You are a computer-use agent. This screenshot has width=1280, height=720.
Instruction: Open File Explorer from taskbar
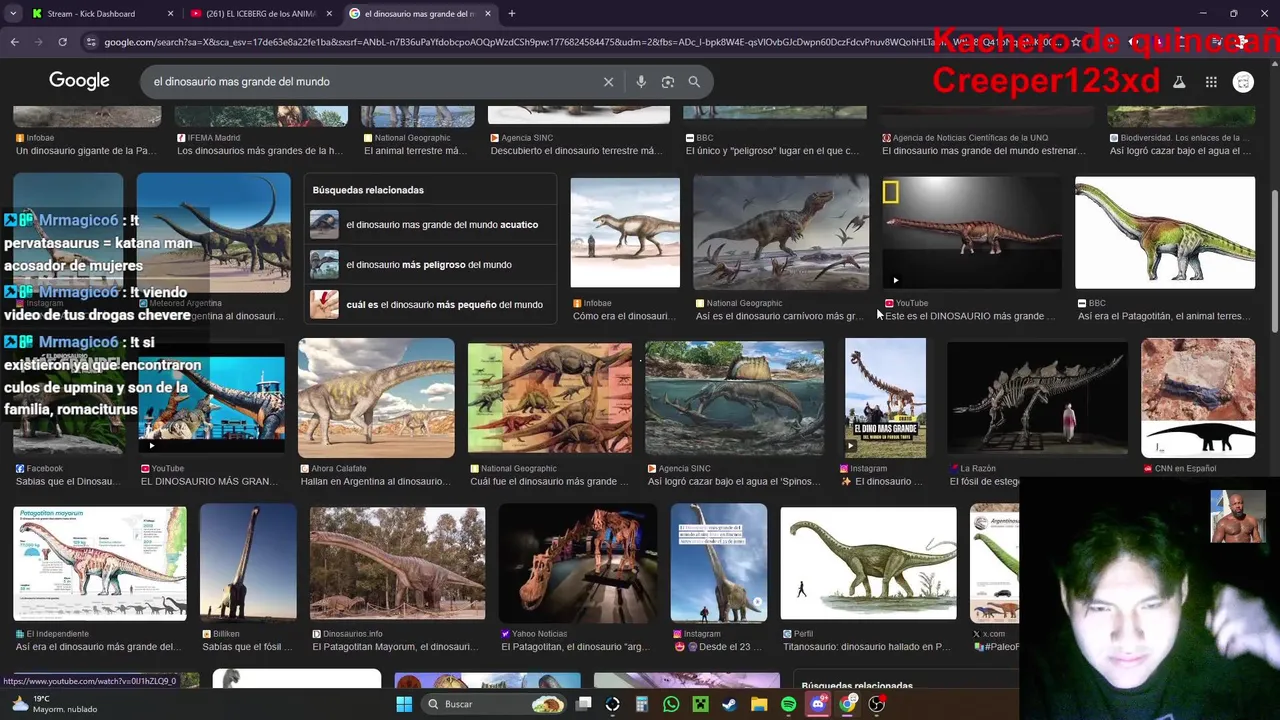tap(759, 704)
